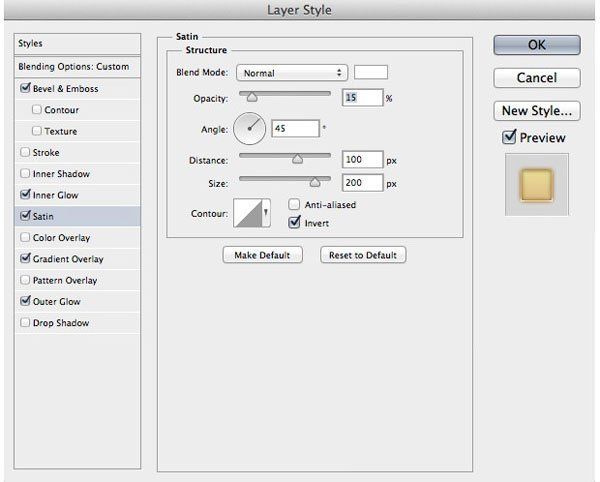Enable the Drop Shadow checkbox
The image size is (600, 482).
point(25,322)
